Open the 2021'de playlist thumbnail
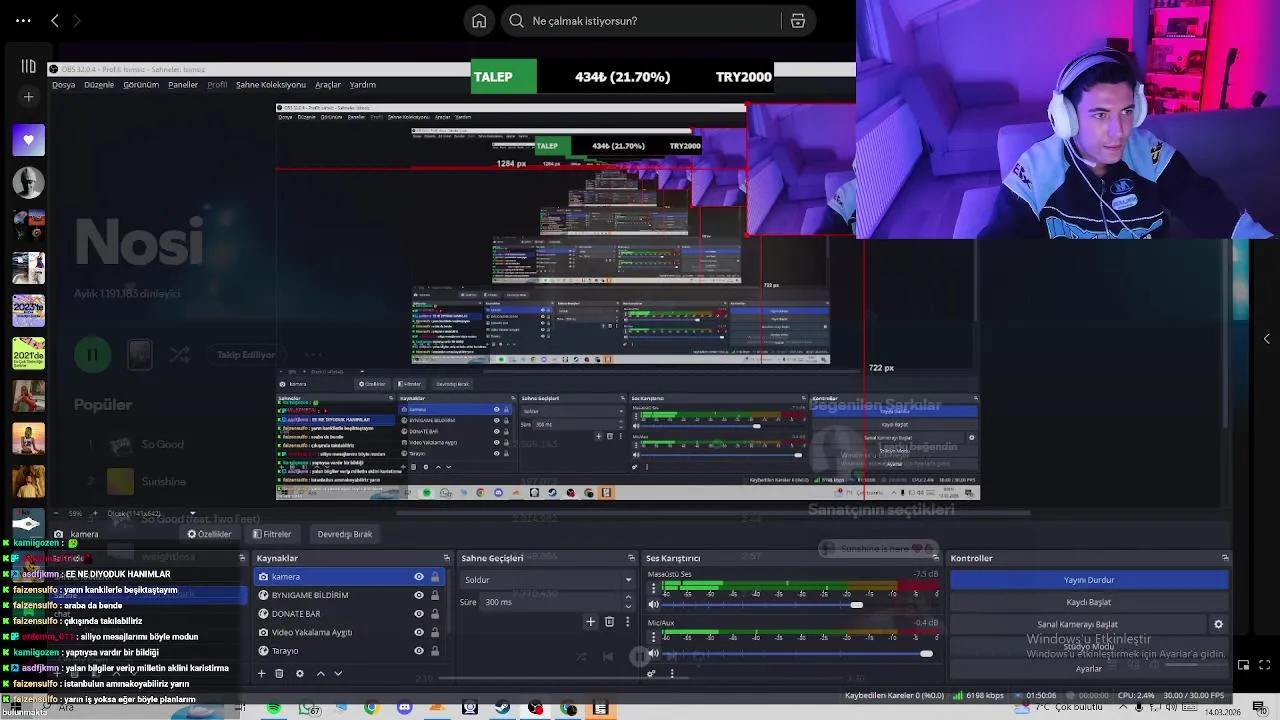 [28, 354]
